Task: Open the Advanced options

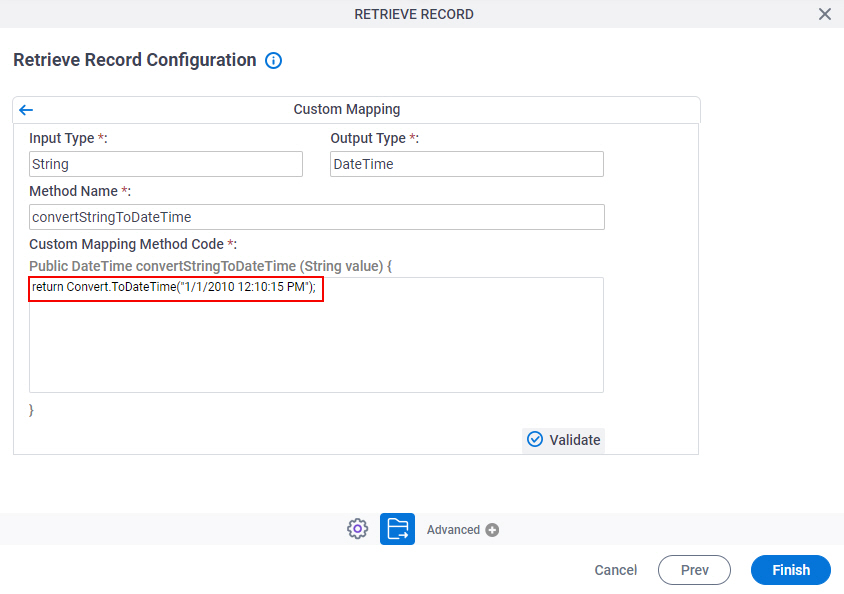Action: pyautogui.click(x=453, y=530)
